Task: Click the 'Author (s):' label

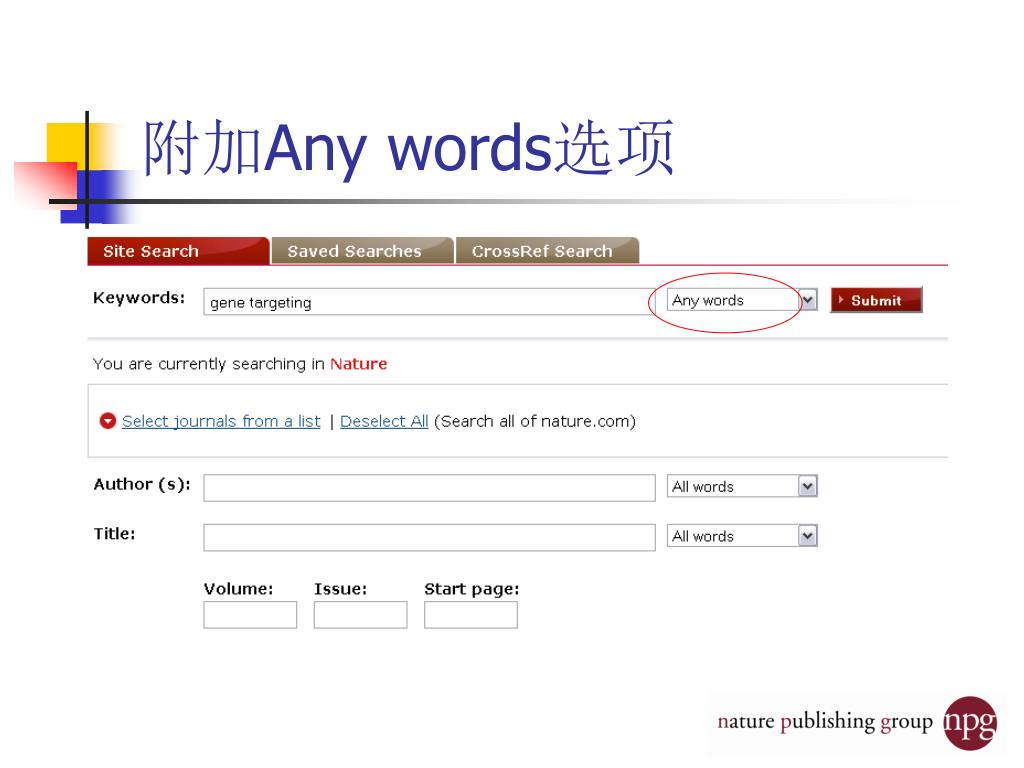Action: click(x=142, y=485)
